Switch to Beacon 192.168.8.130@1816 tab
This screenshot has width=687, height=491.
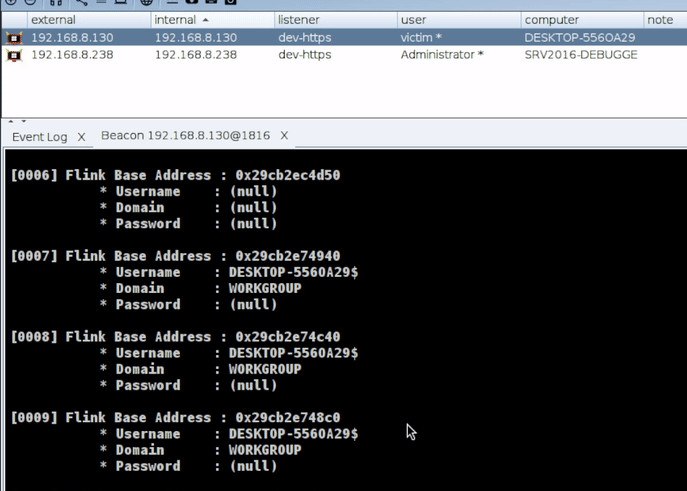(185, 136)
